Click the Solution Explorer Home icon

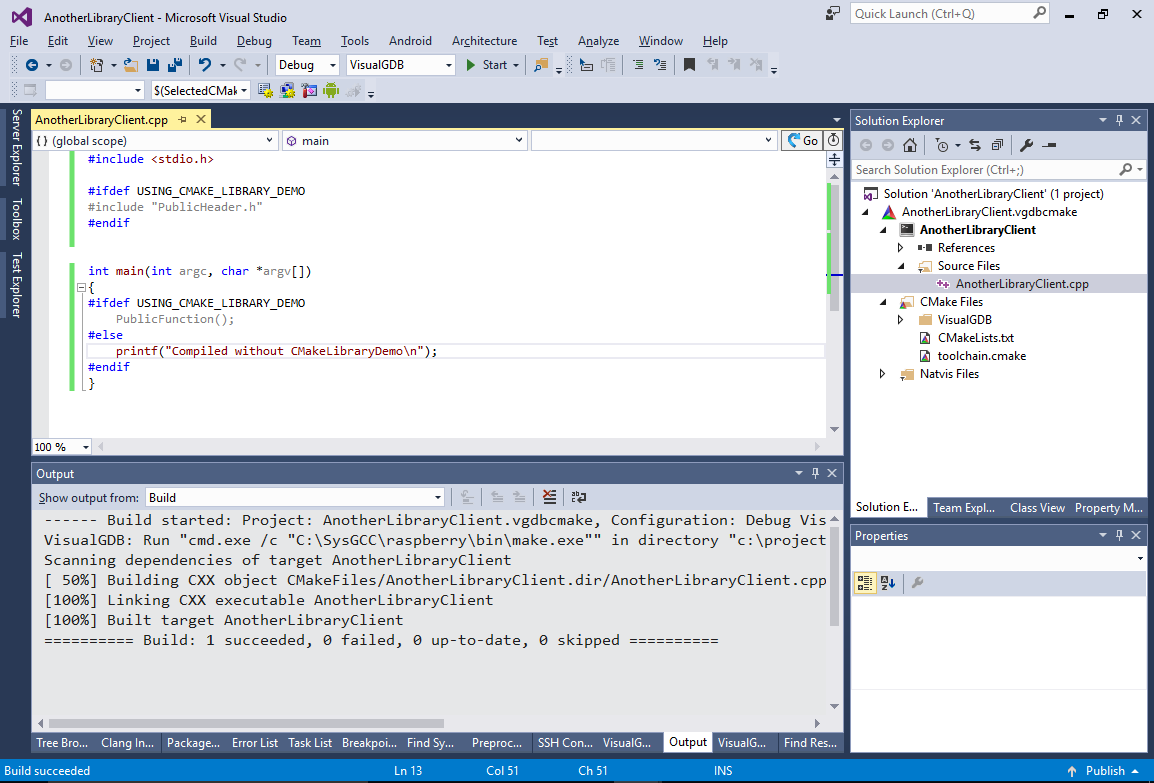point(908,145)
